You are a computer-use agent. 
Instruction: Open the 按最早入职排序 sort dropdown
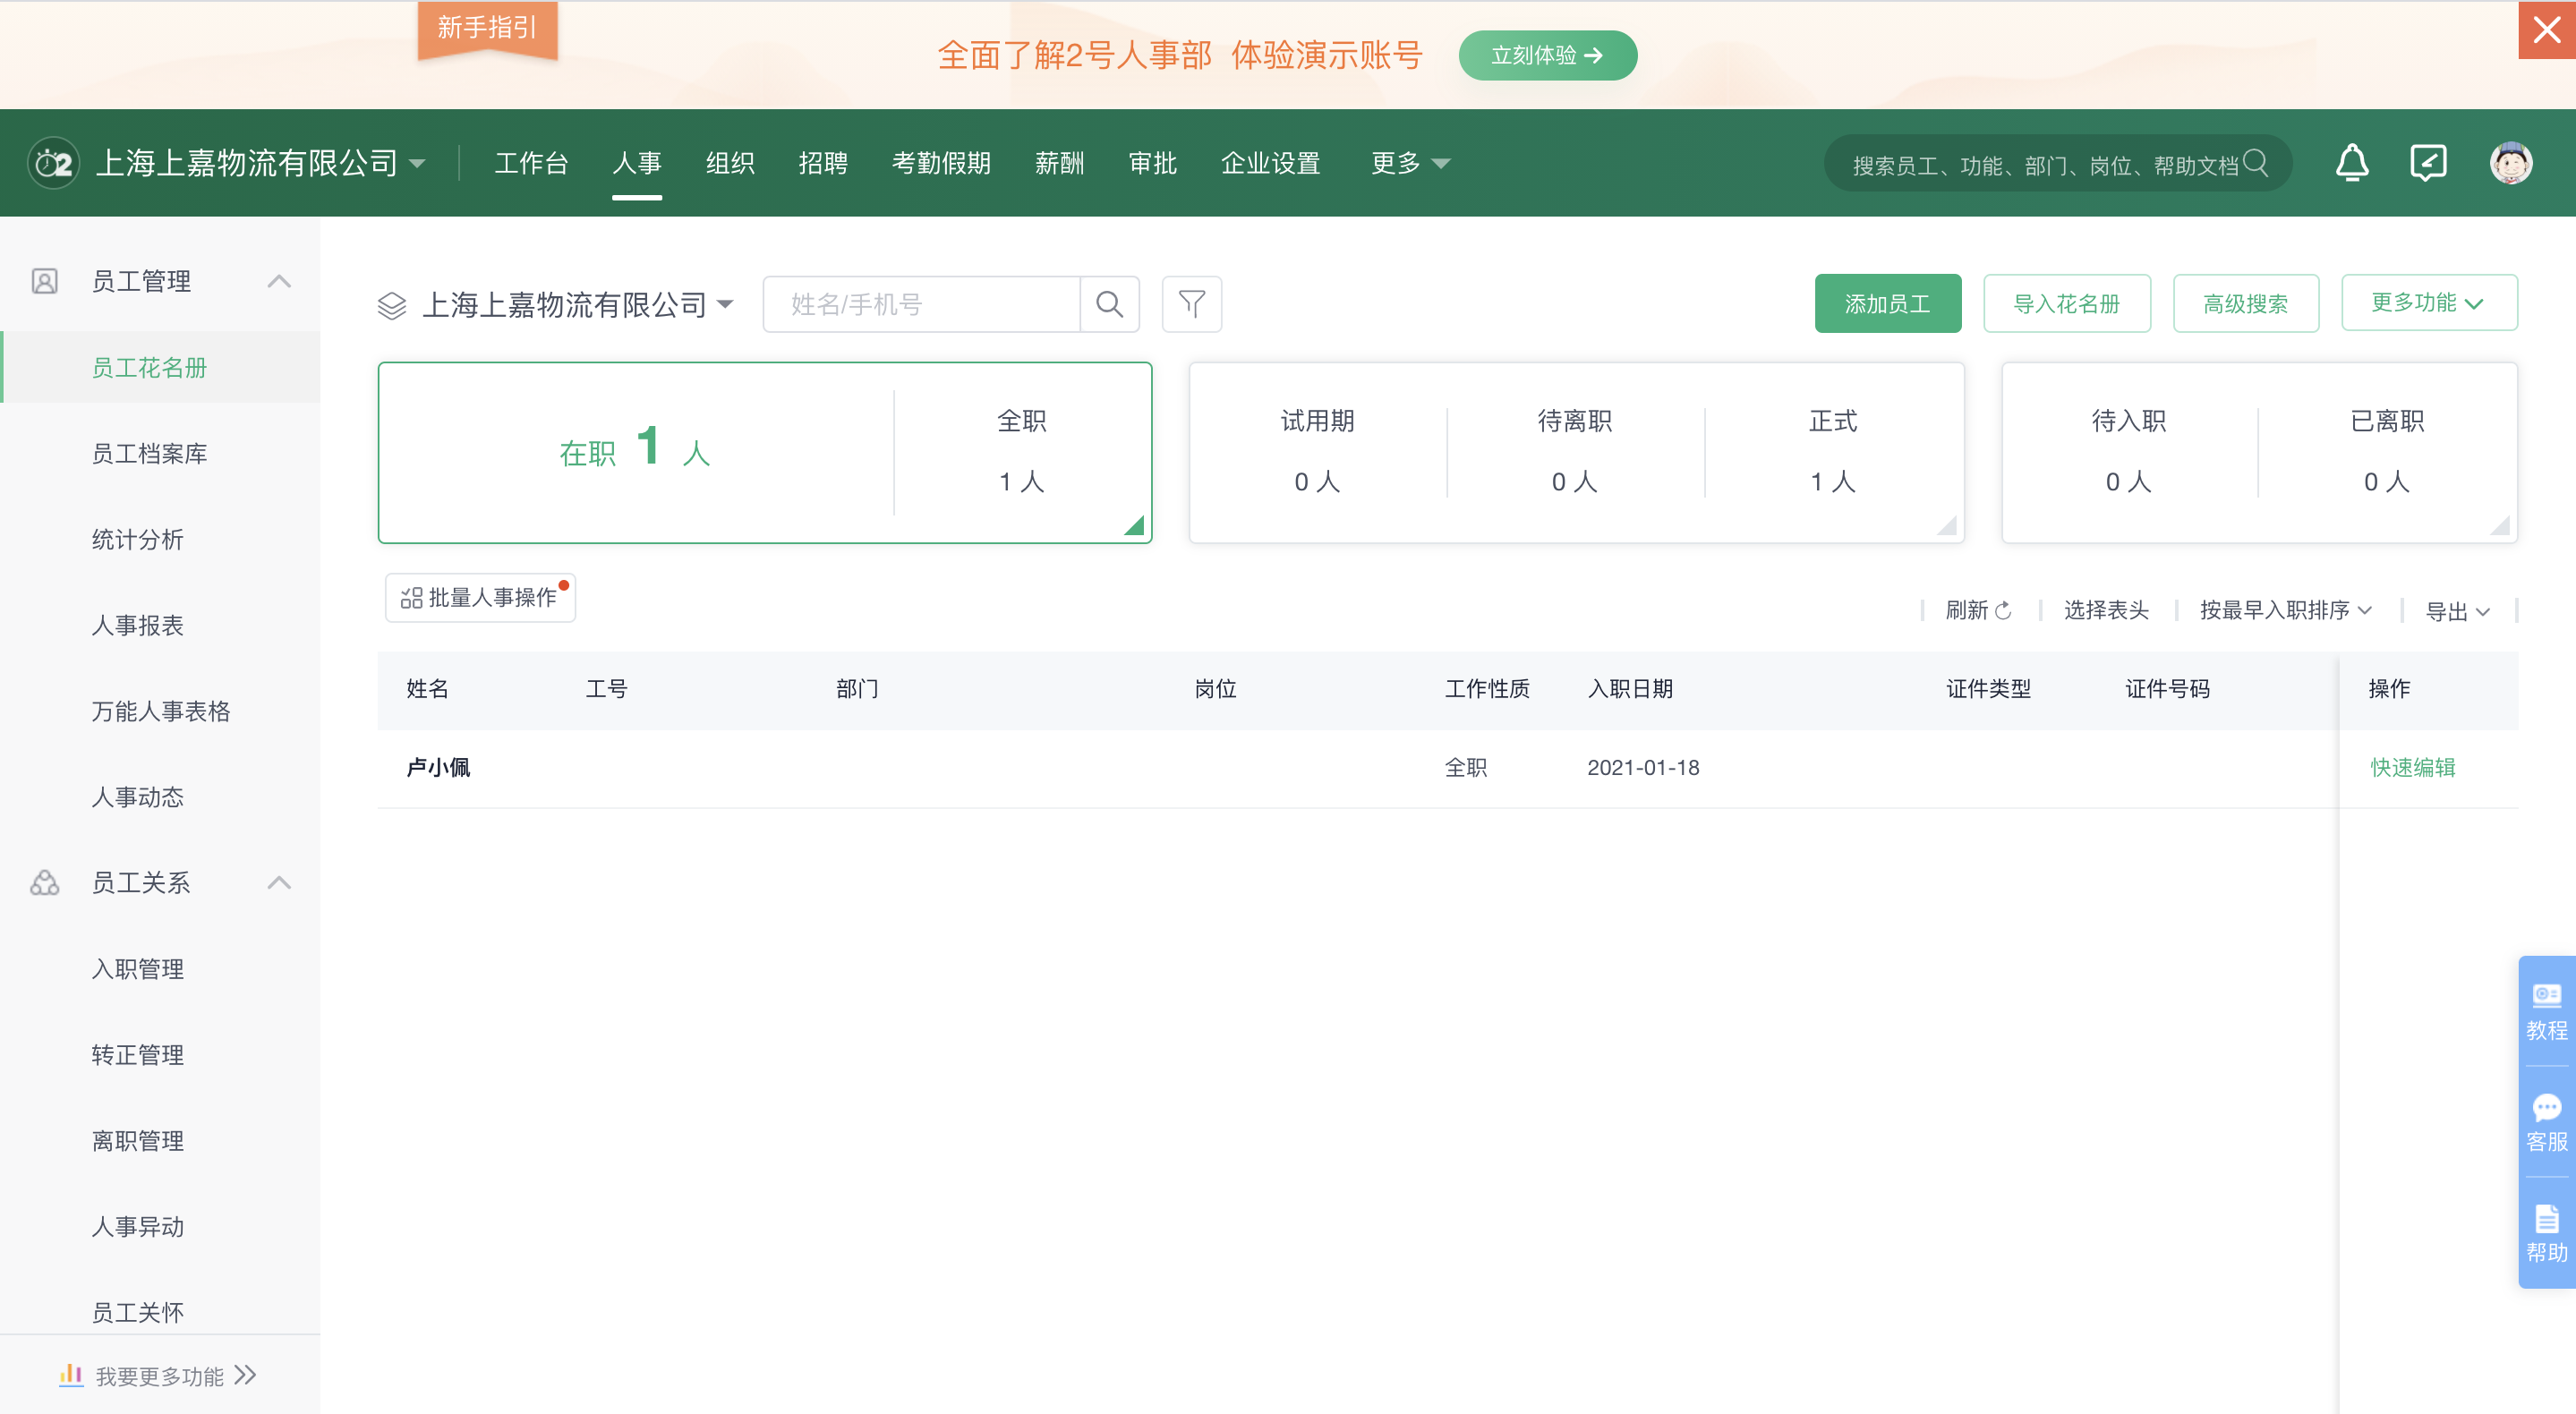click(2285, 610)
